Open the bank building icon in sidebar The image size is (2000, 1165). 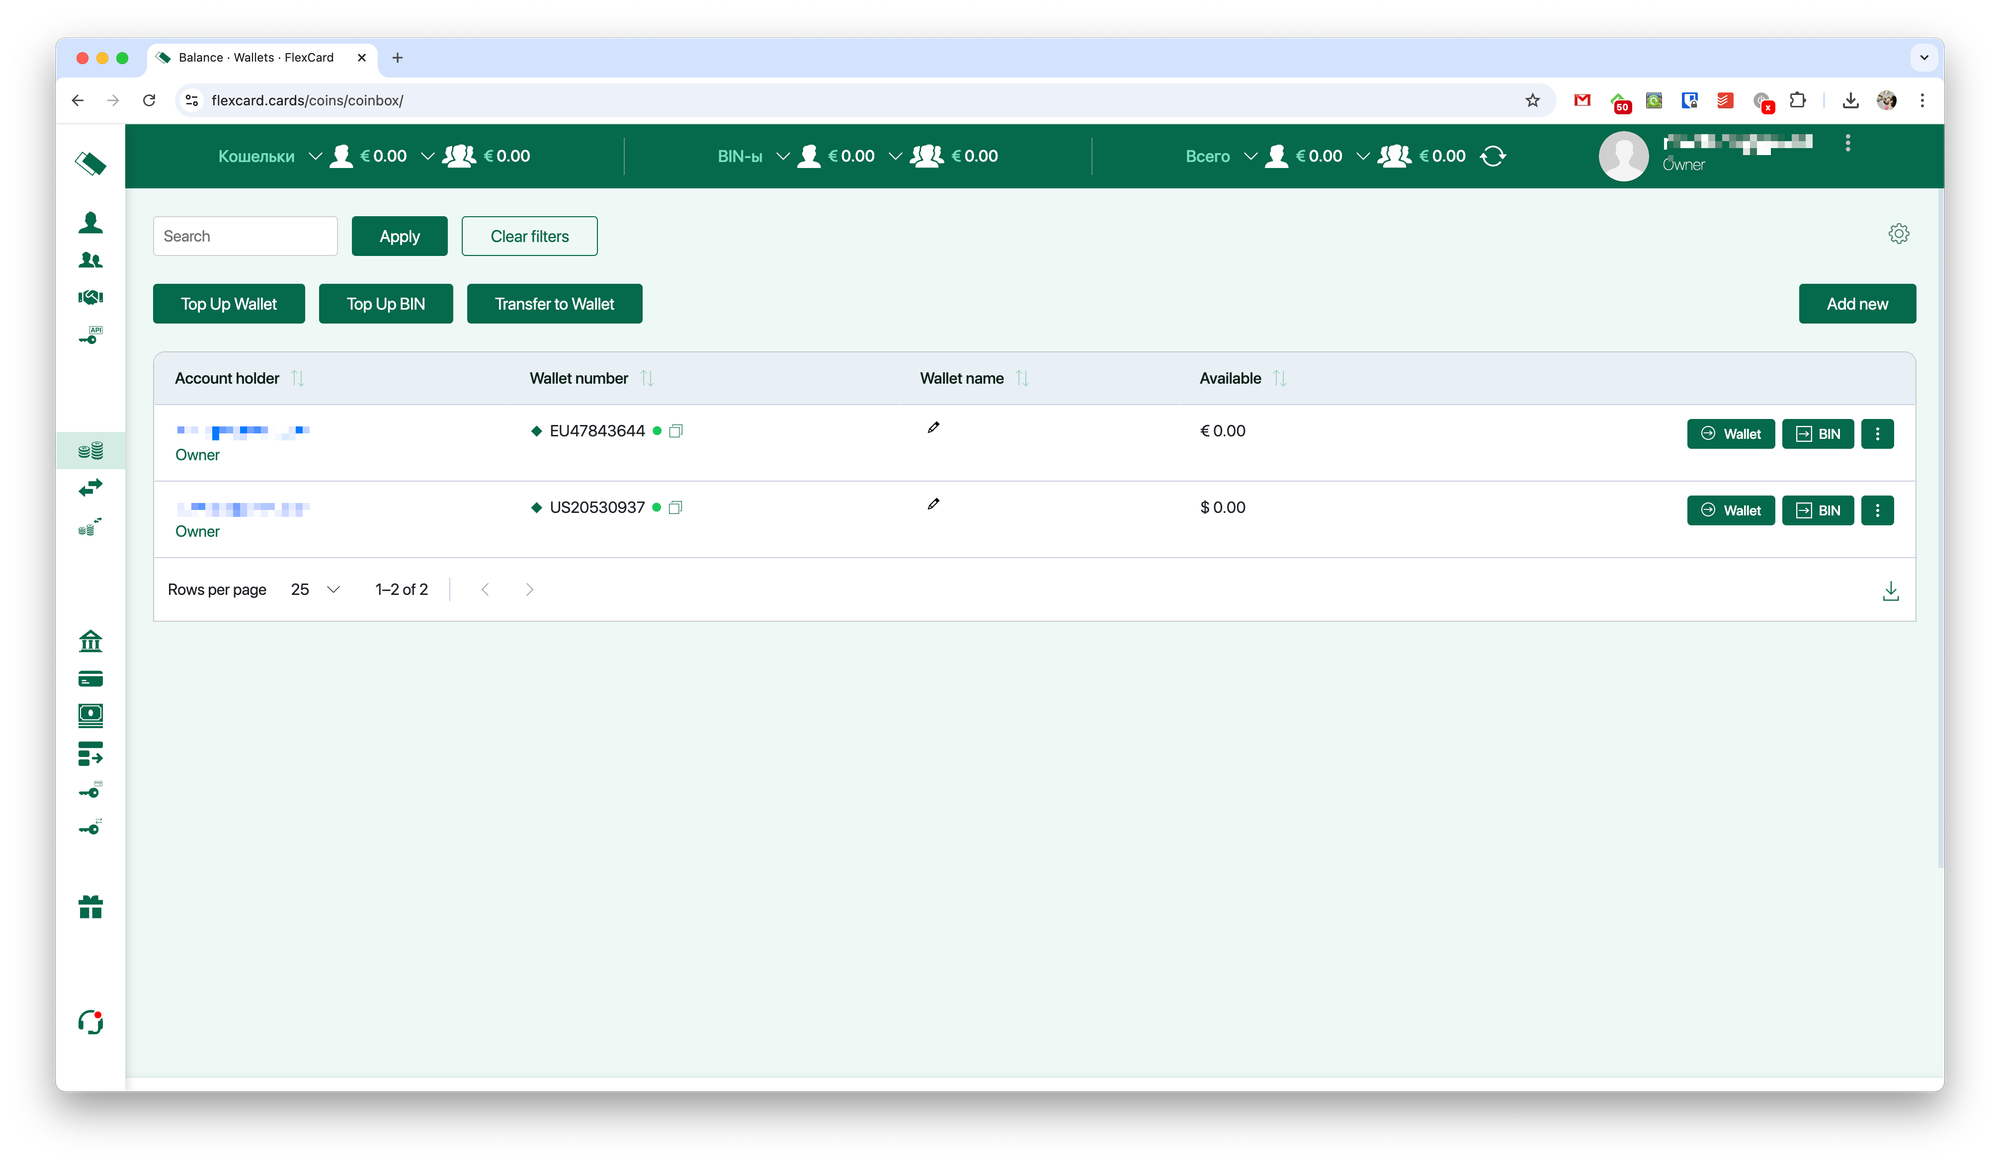click(90, 641)
